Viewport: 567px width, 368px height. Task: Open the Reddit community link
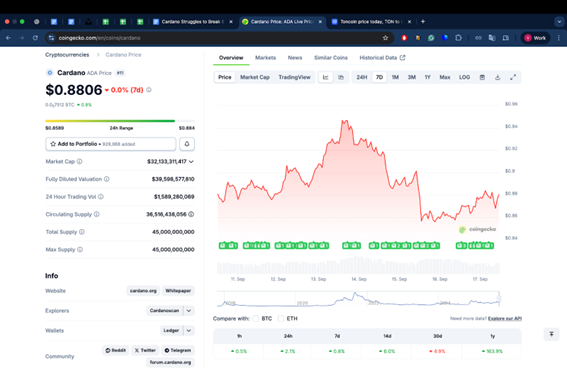116,350
